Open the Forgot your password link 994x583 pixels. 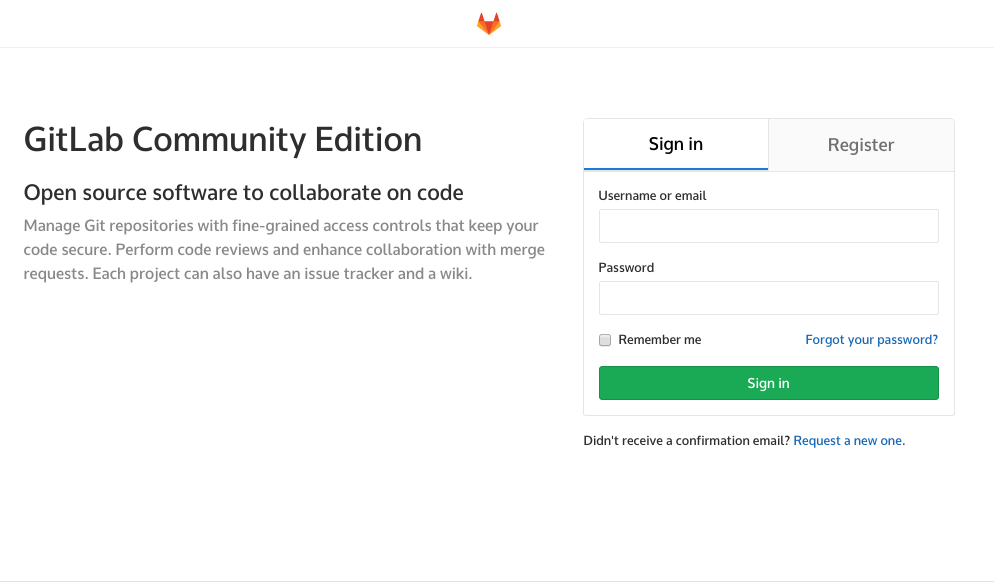871,340
